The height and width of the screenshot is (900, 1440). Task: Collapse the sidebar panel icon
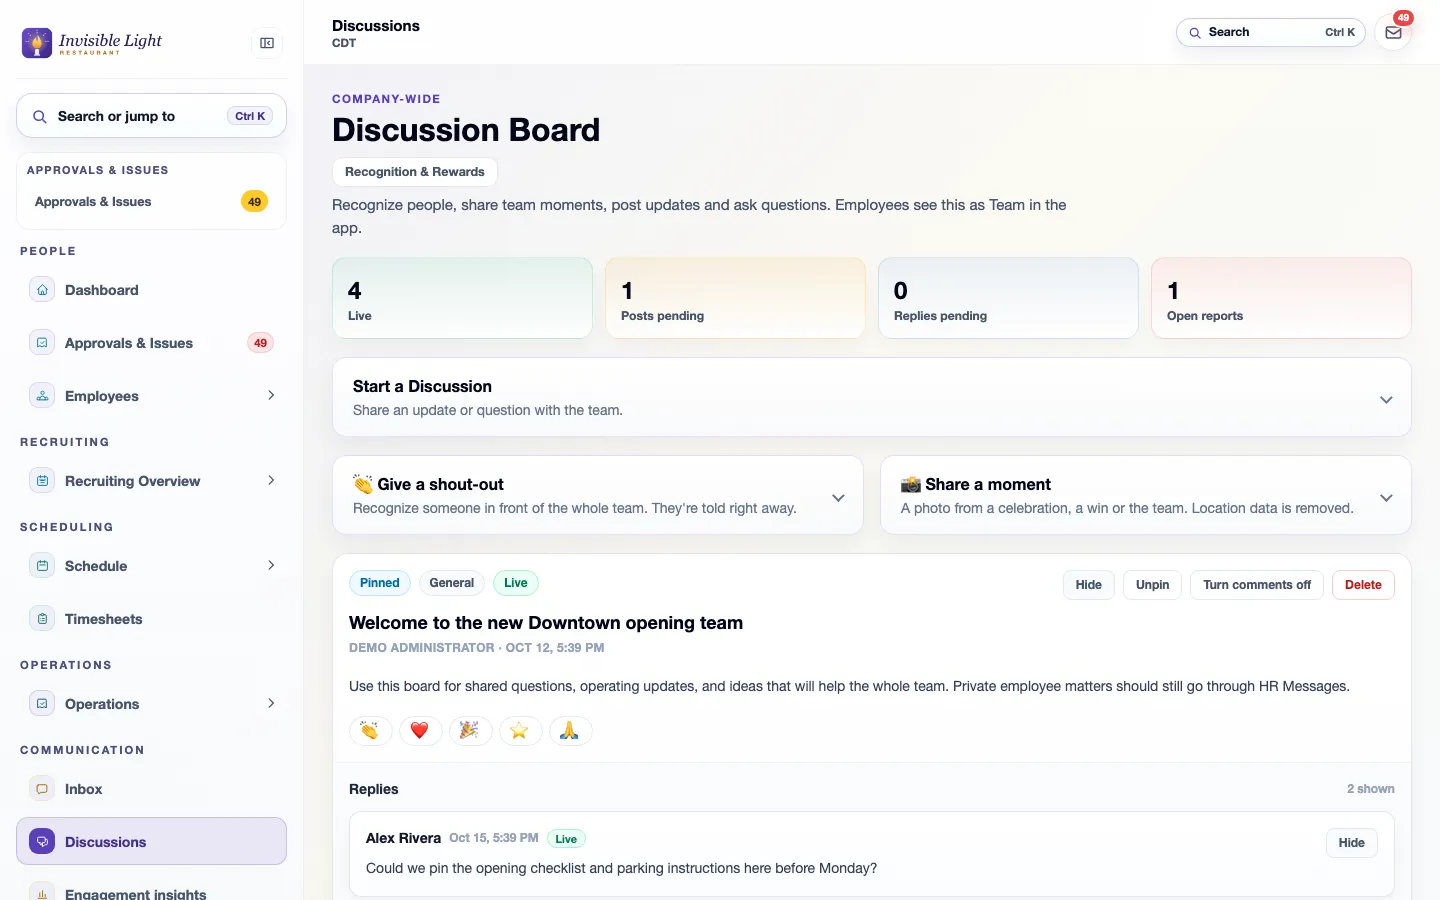pos(267,43)
